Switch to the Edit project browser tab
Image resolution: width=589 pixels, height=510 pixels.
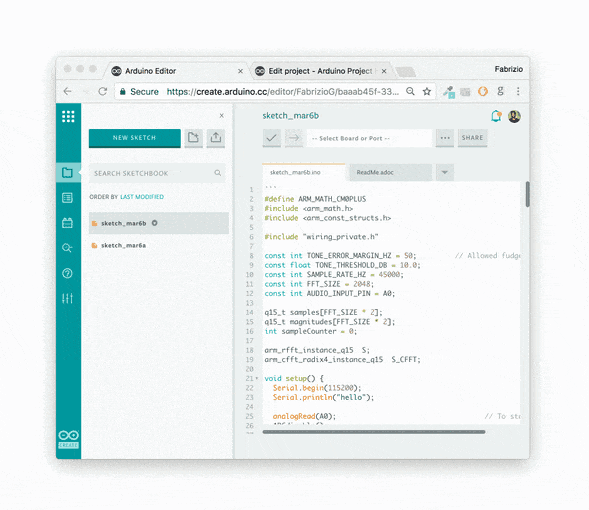click(x=320, y=71)
